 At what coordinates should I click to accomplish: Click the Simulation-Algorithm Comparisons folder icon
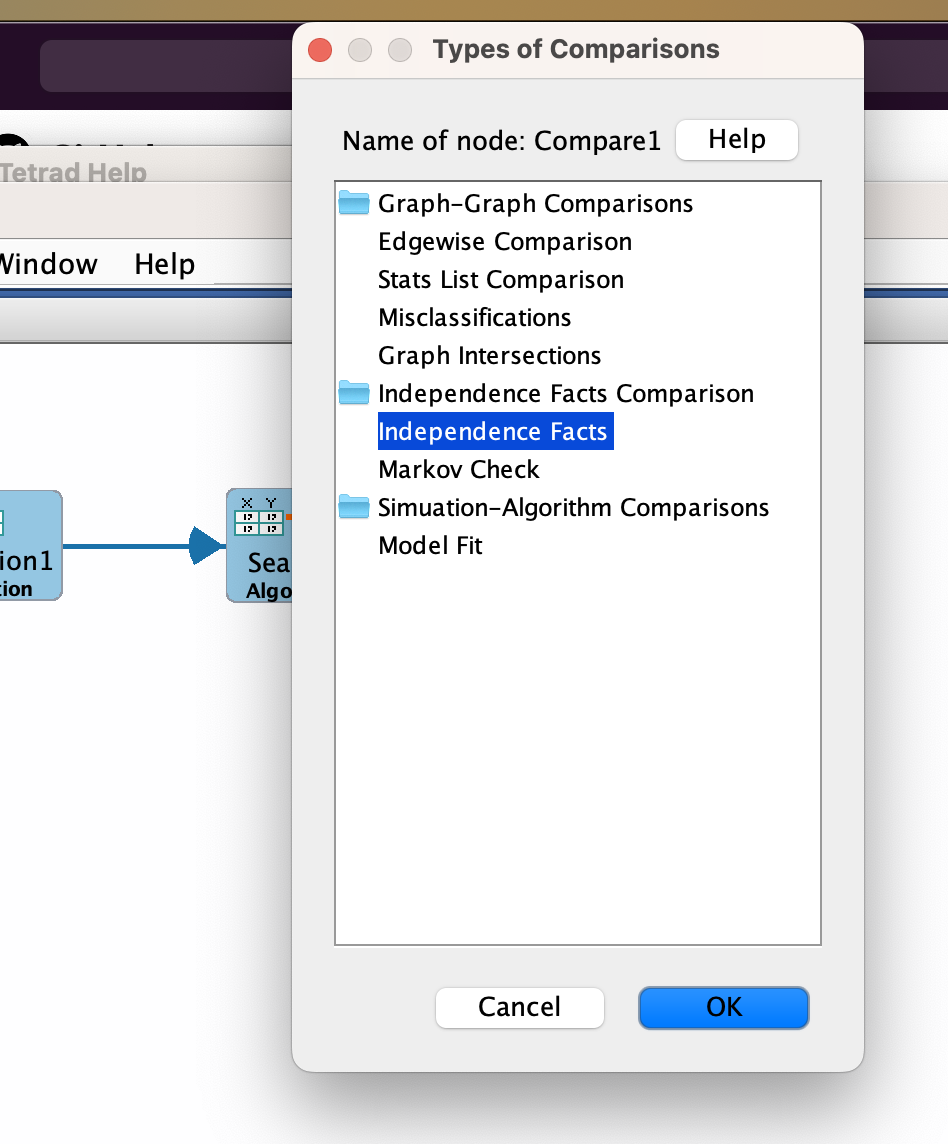(x=353, y=507)
